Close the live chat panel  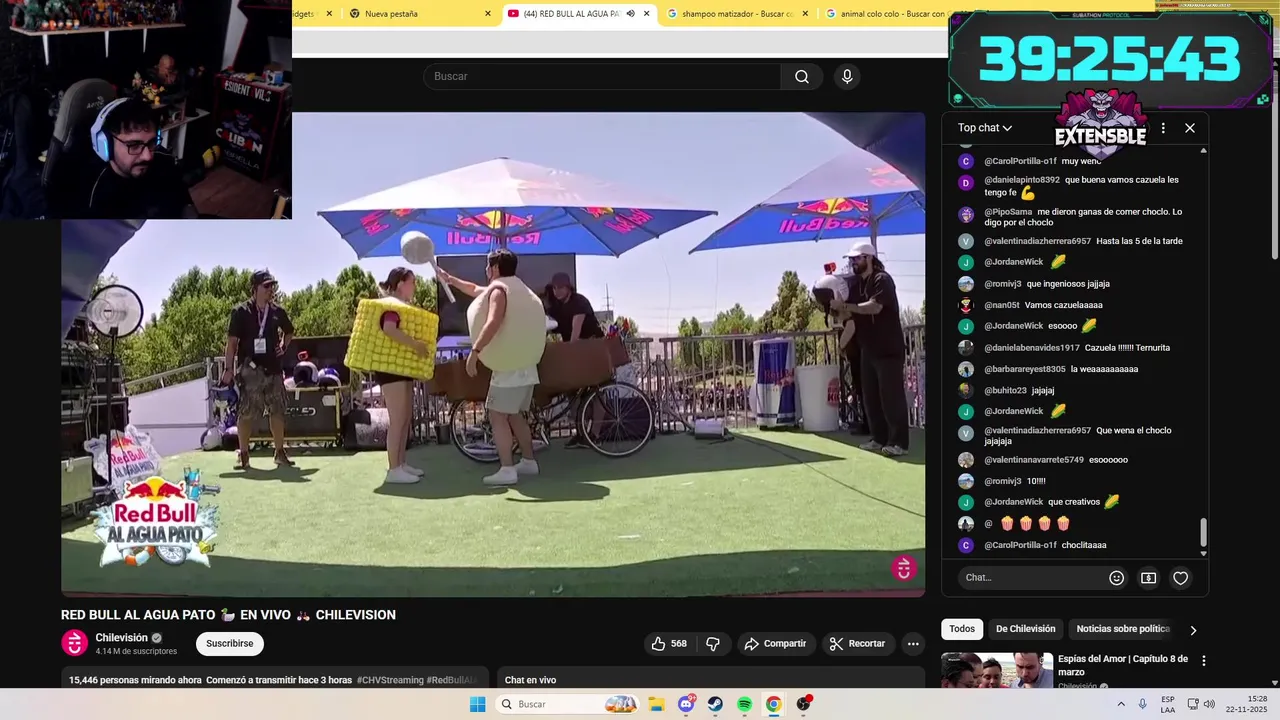click(x=1190, y=128)
